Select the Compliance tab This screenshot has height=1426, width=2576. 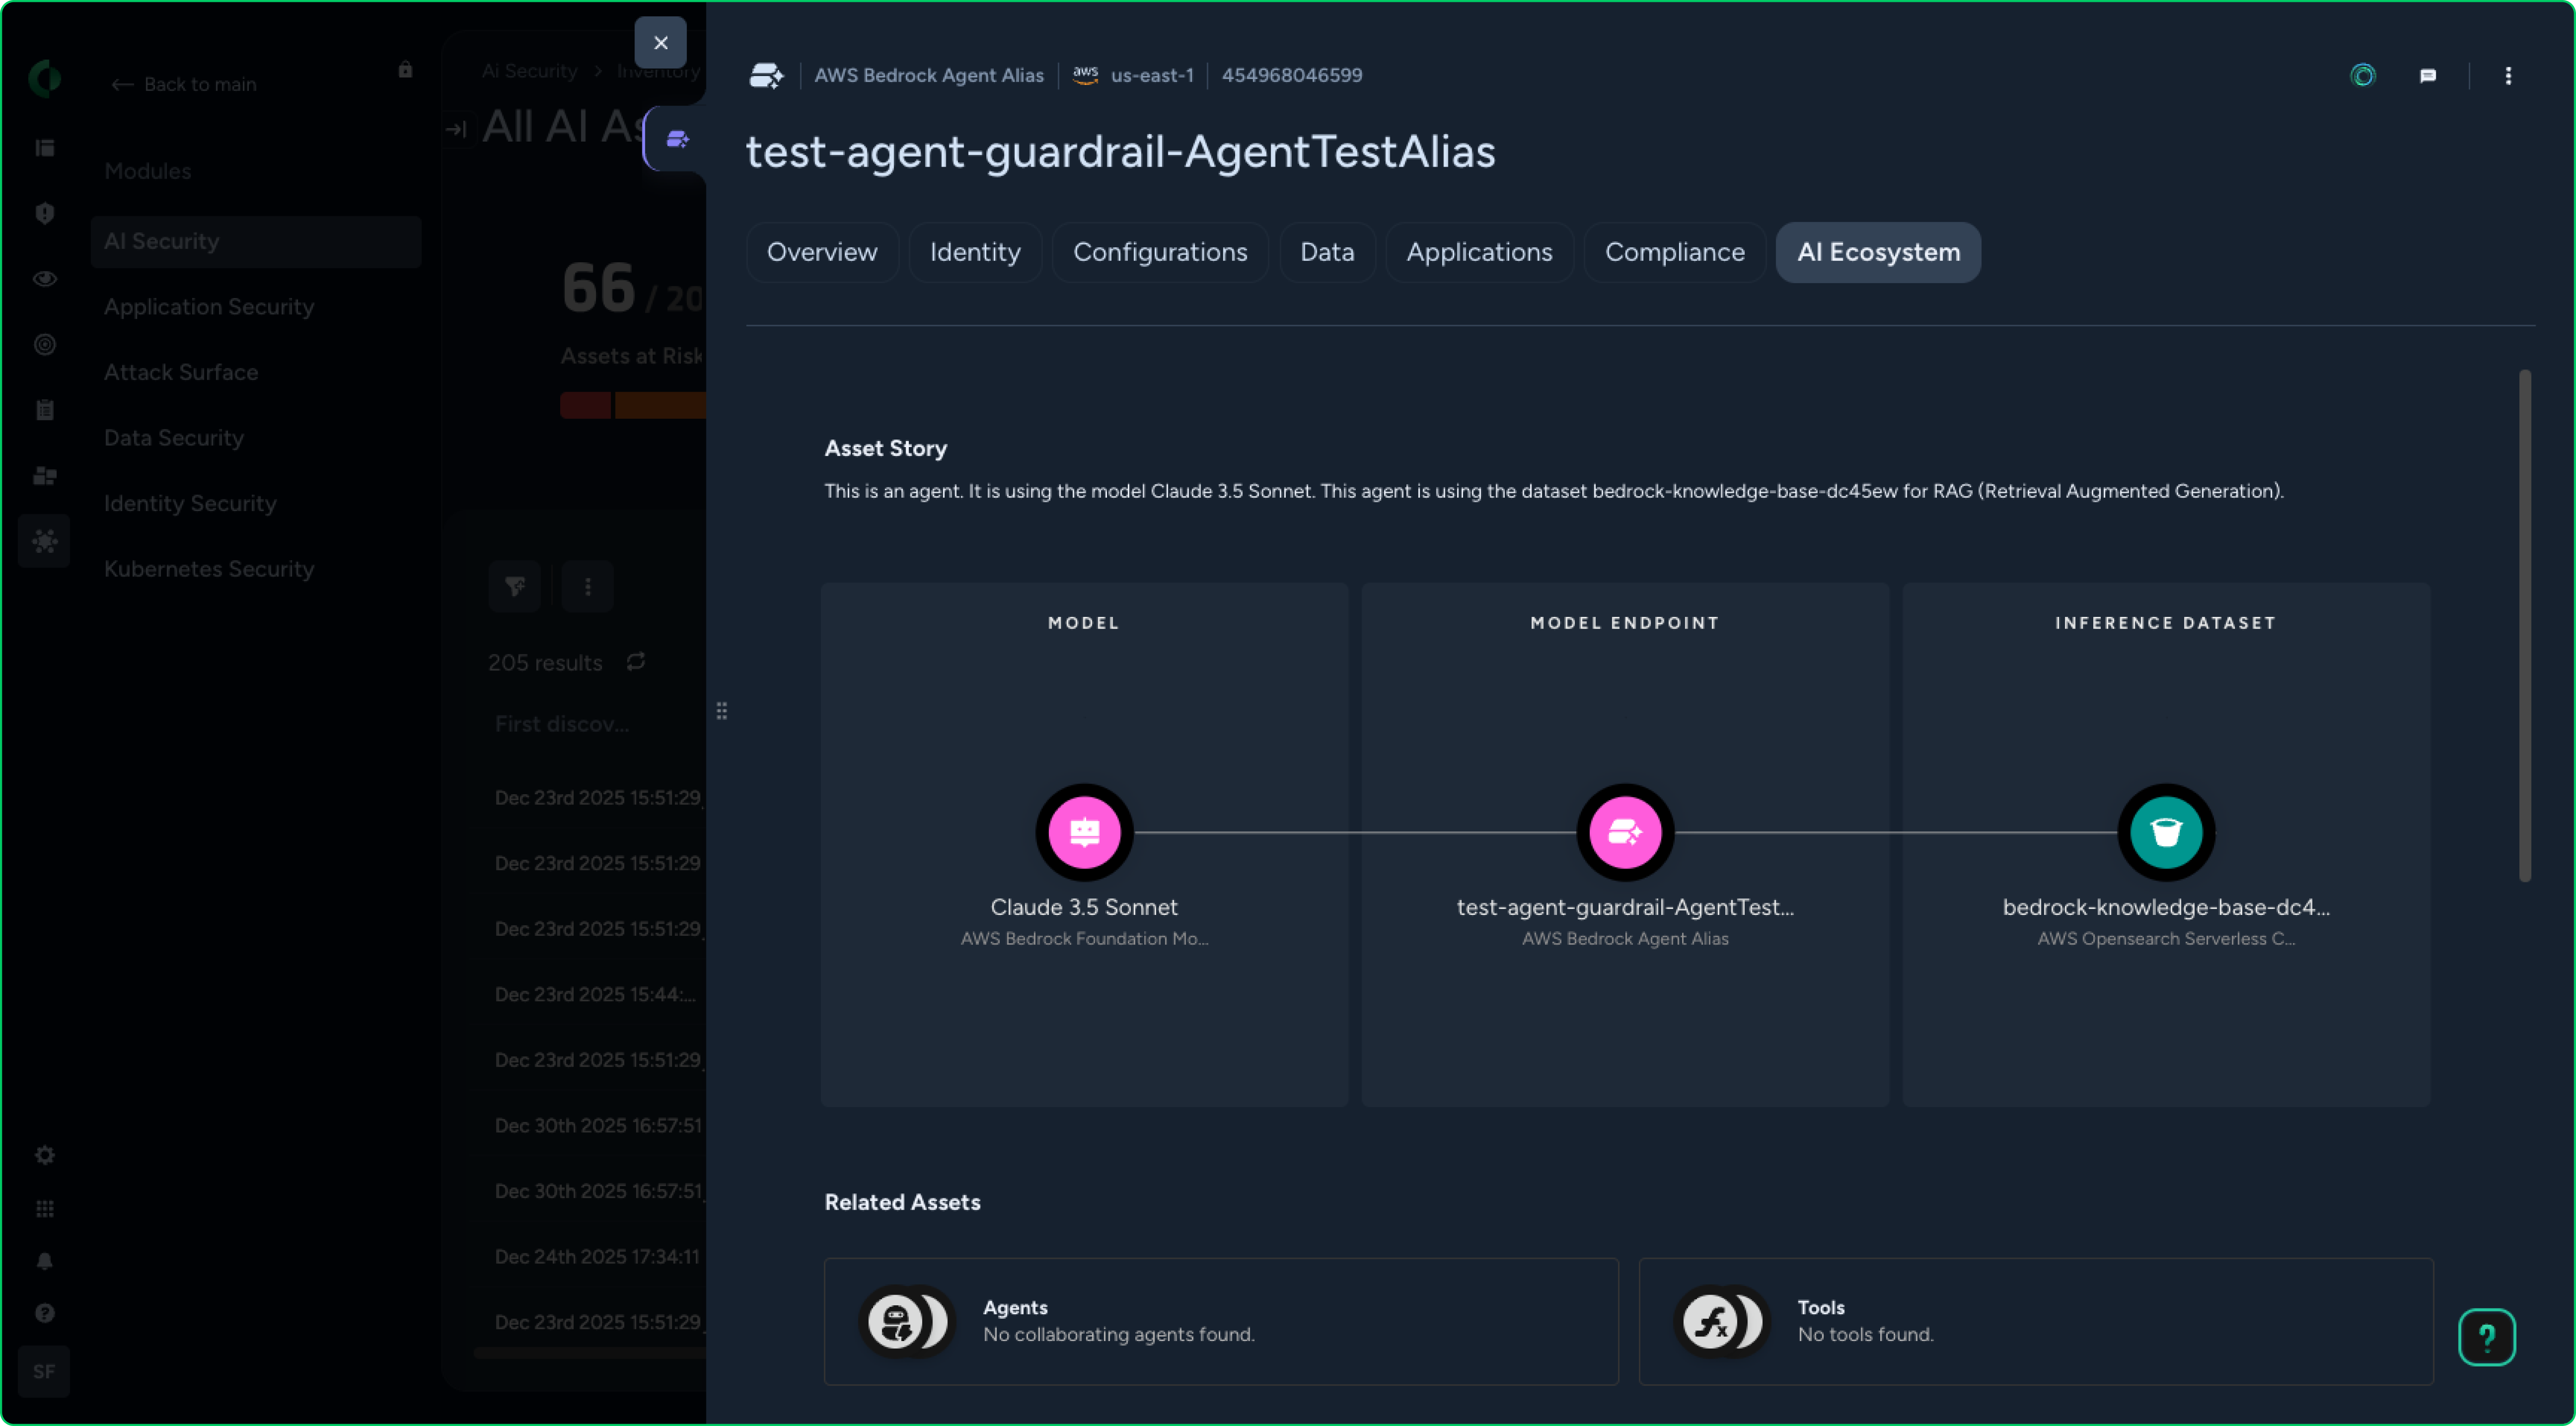click(x=1674, y=252)
